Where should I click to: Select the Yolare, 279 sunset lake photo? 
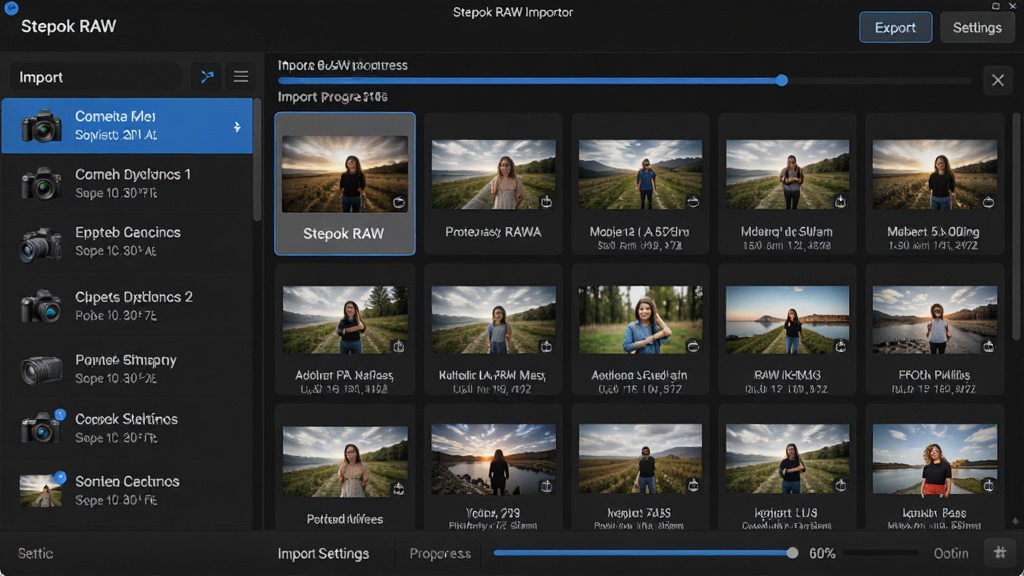pyautogui.click(x=493, y=467)
